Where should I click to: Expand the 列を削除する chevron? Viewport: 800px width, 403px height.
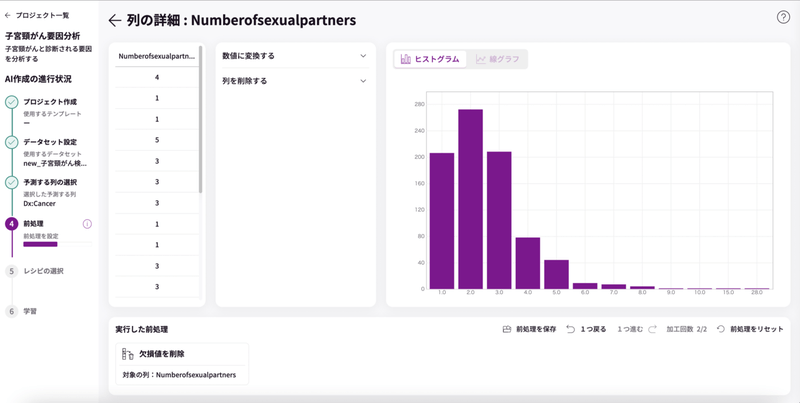(363, 81)
